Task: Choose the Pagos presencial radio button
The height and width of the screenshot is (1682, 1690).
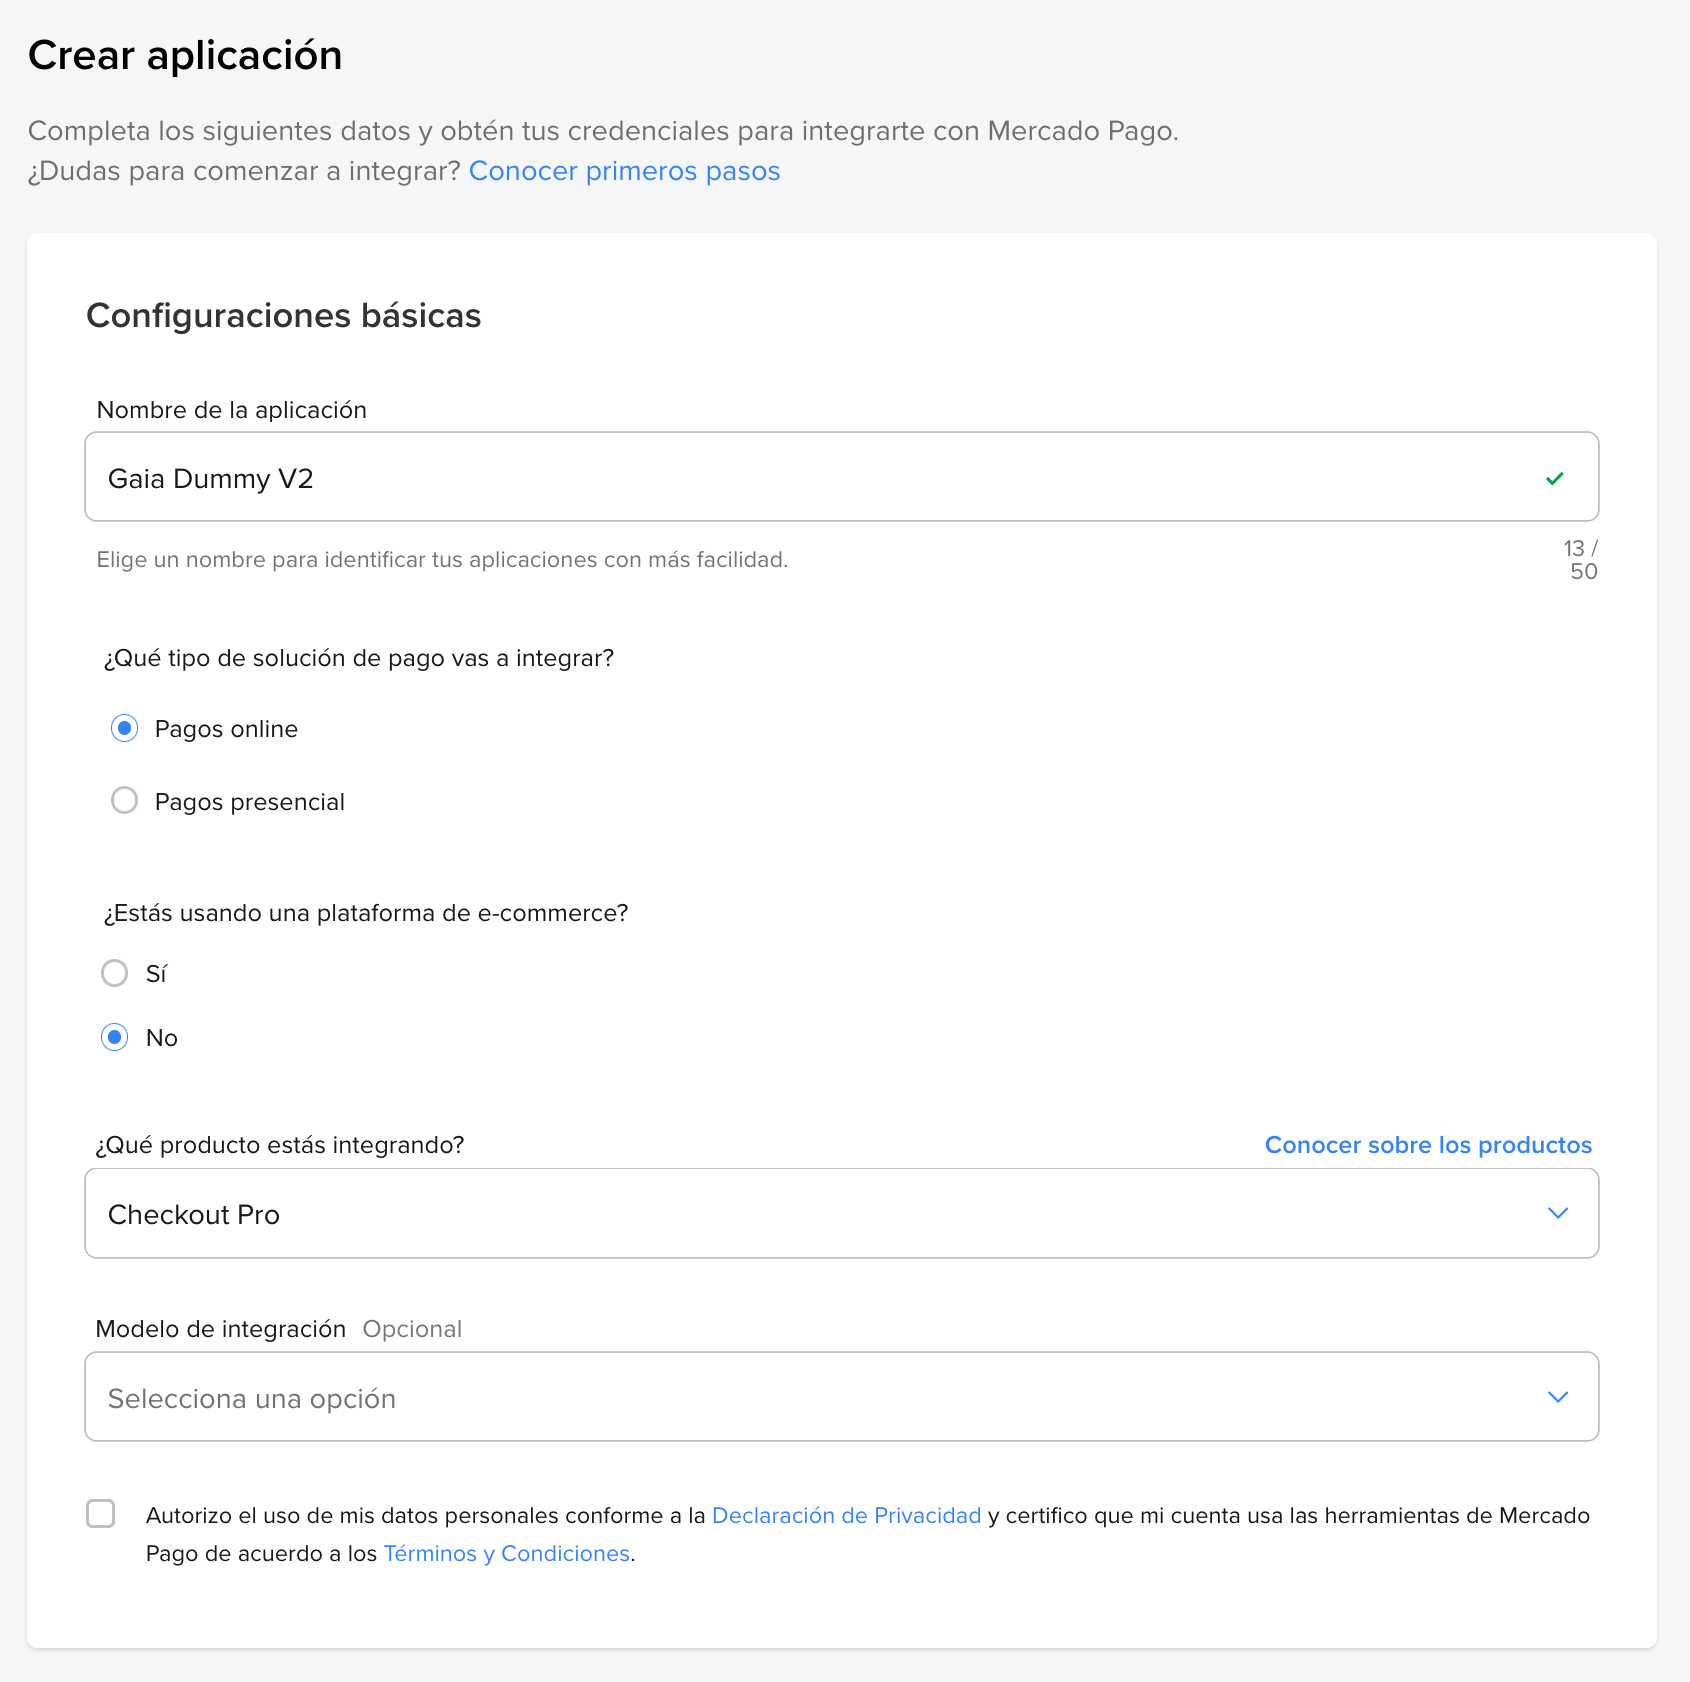Action: [x=124, y=801]
